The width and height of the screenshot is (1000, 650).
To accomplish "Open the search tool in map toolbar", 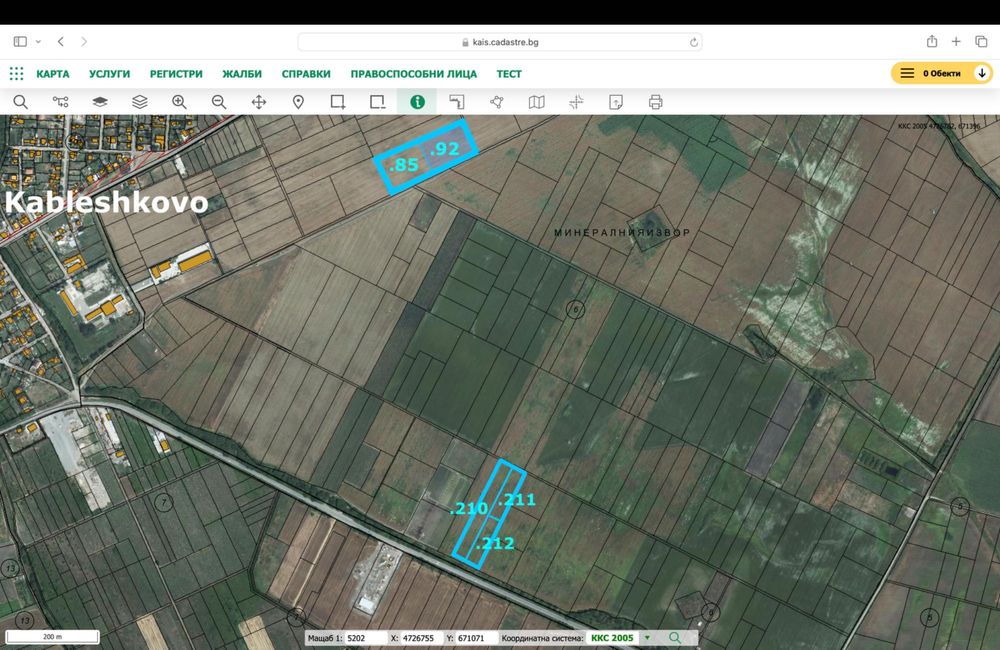I will (20, 102).
